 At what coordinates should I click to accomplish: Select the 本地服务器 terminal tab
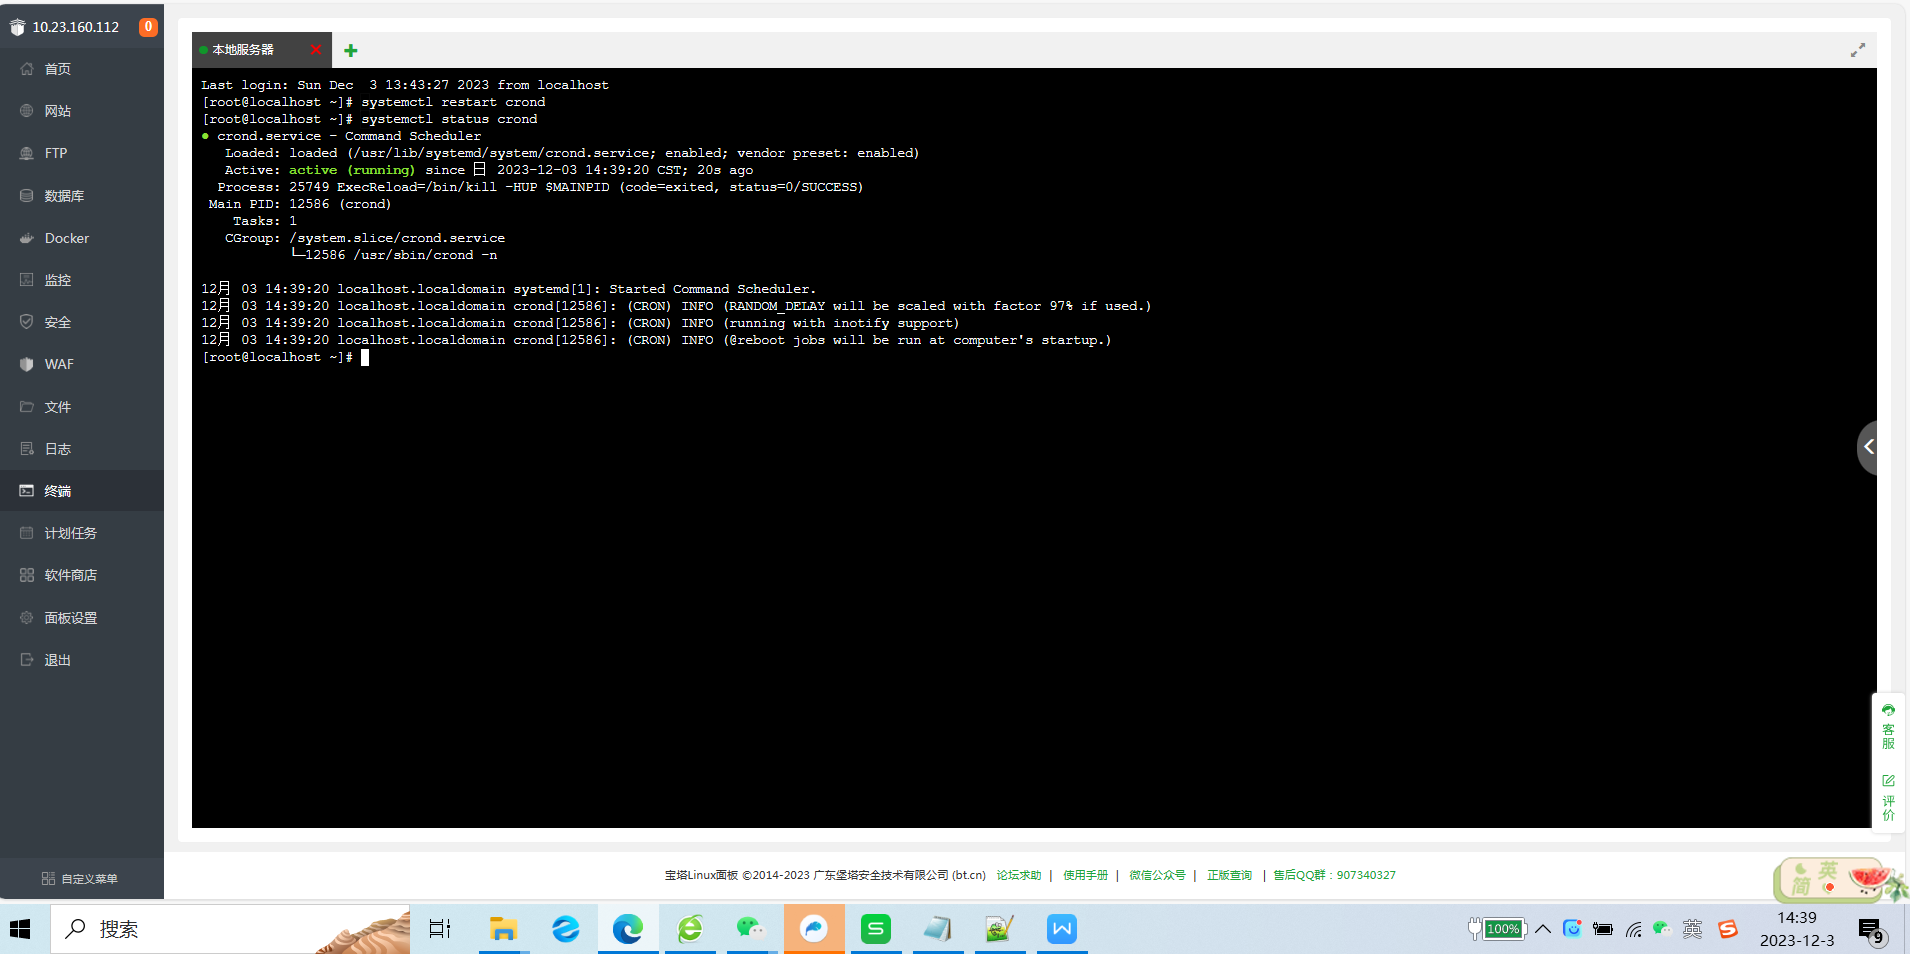[x=243, y=50]
